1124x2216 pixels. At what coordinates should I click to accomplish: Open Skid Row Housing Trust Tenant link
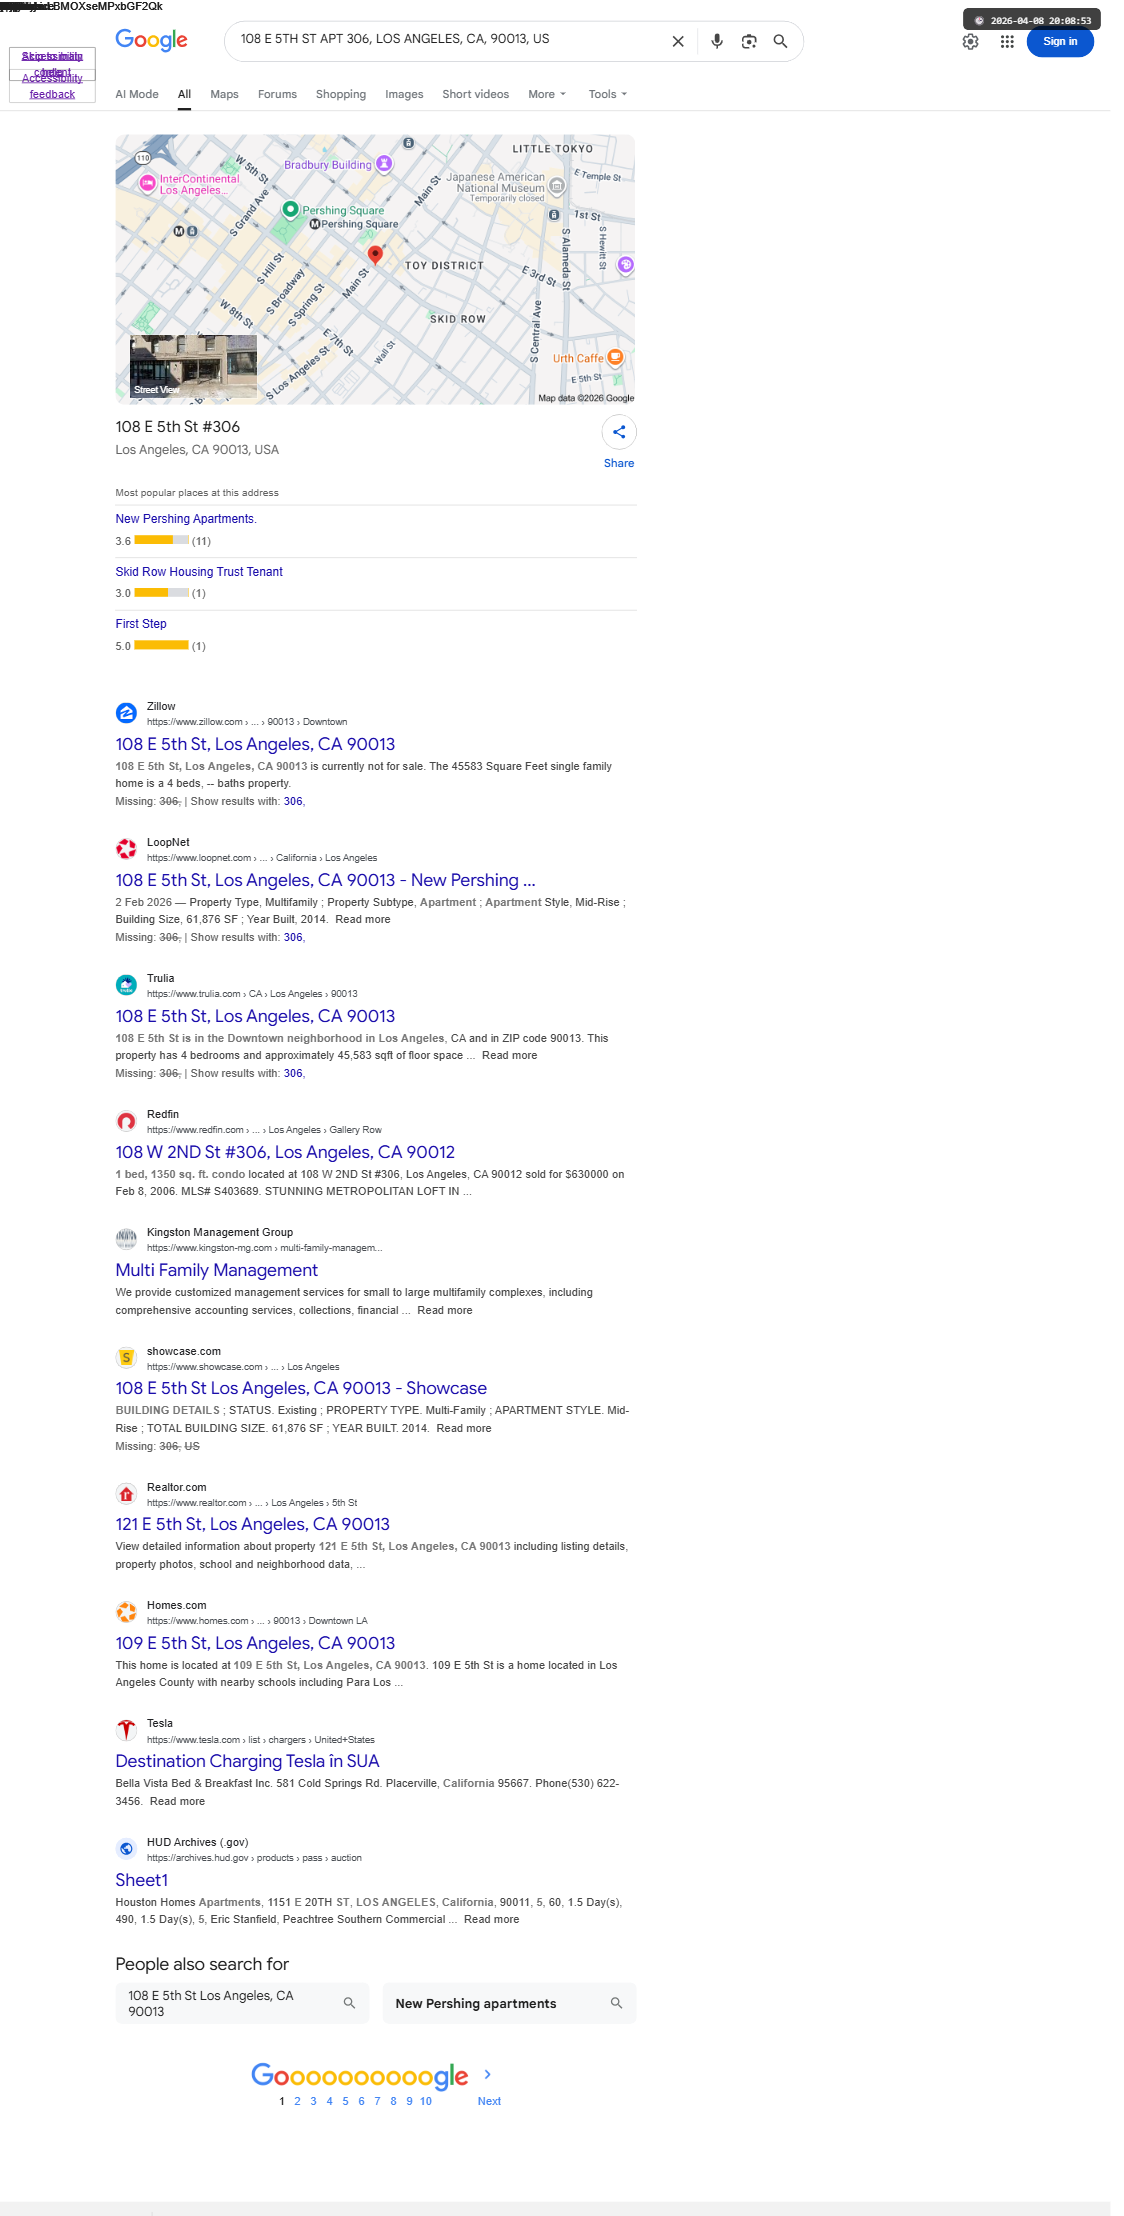199,572
